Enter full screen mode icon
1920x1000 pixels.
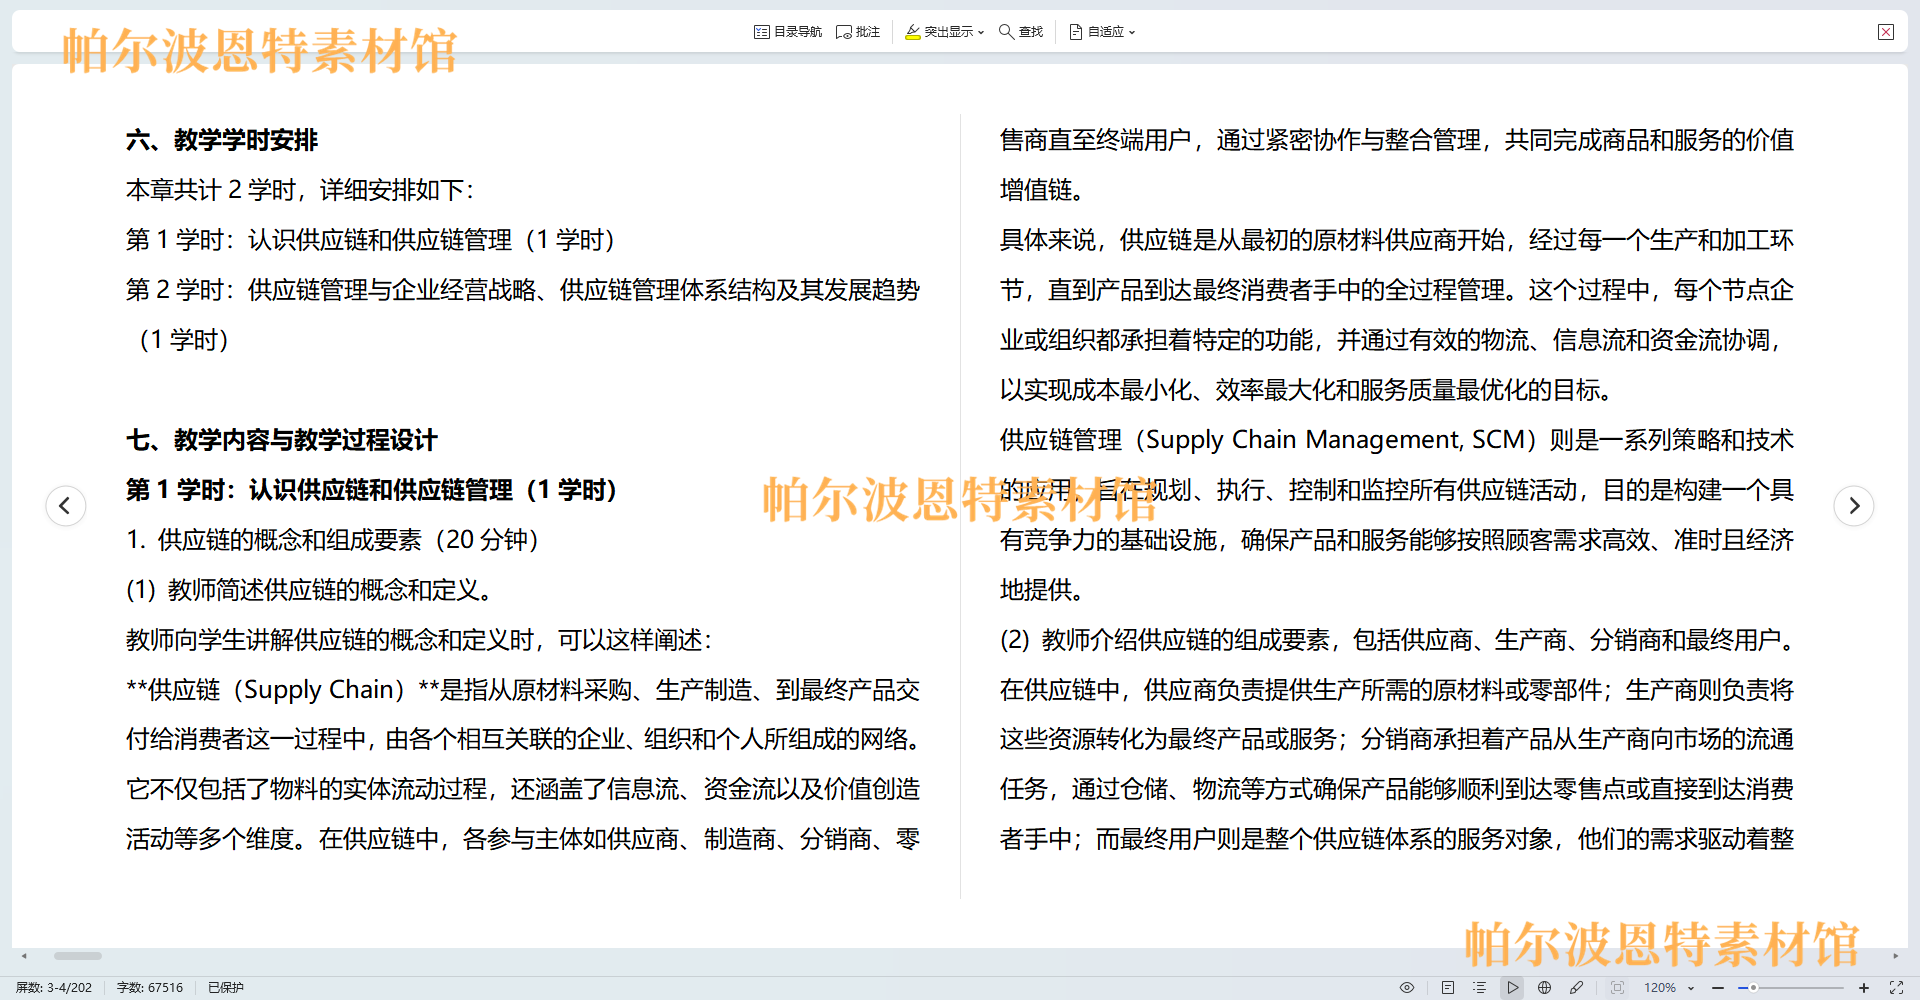click(x=1896, y=987)
